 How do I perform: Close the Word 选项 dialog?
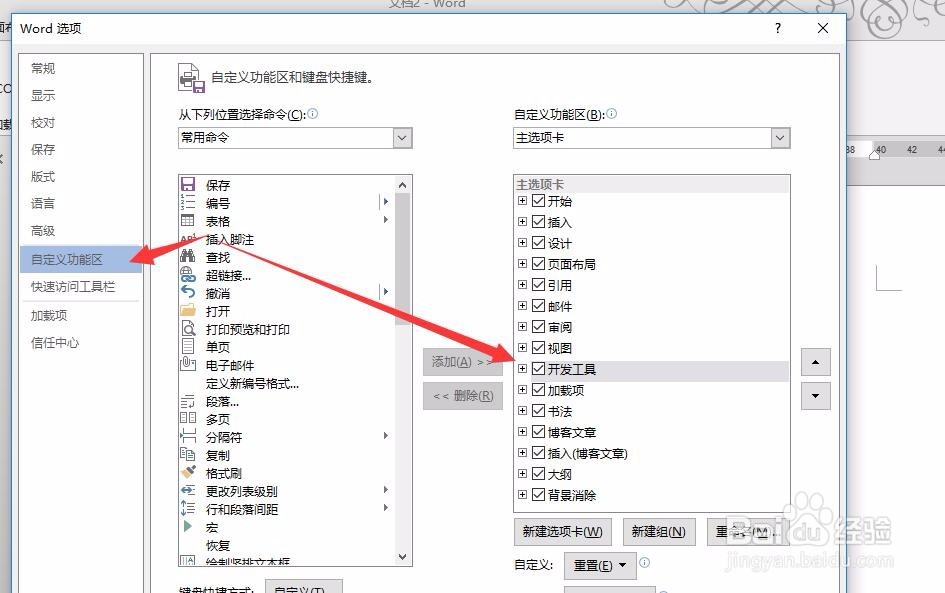coord(823,28)
